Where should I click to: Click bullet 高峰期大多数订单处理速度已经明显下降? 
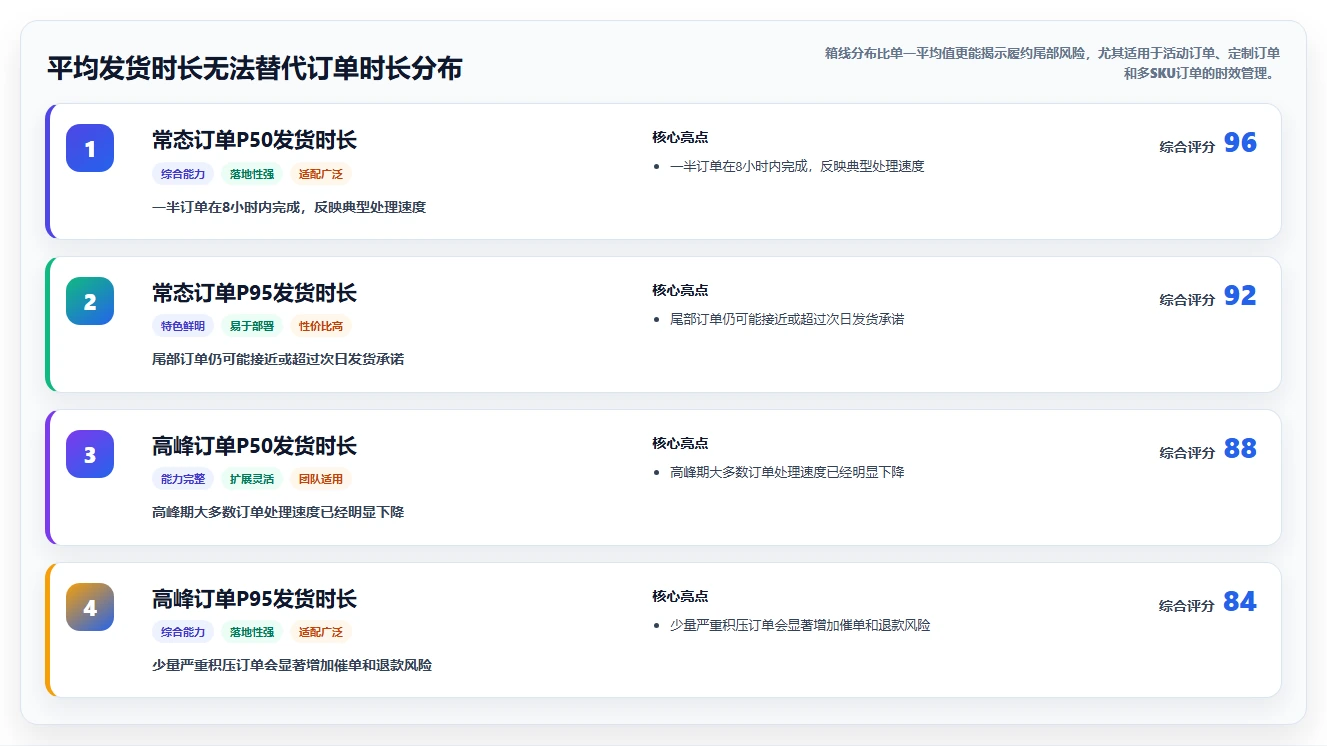787,472
